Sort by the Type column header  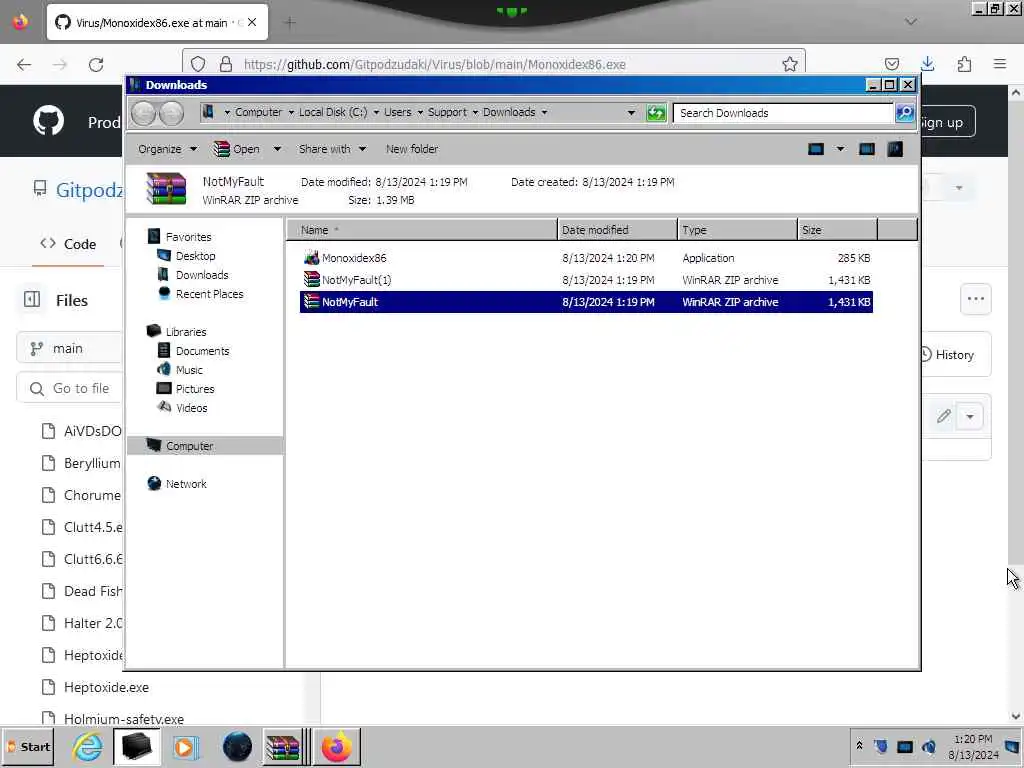click(737, 230)
